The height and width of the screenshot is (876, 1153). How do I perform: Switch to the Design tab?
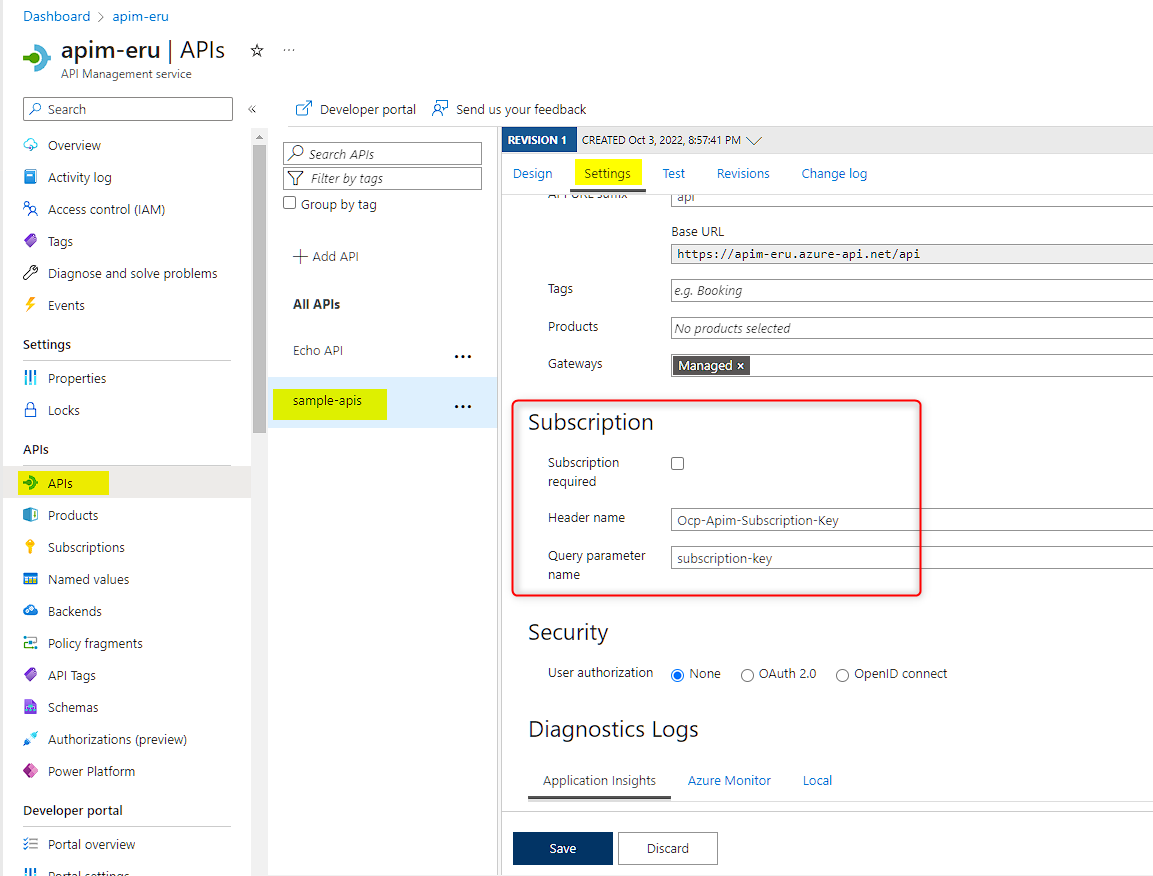point(532,174)
